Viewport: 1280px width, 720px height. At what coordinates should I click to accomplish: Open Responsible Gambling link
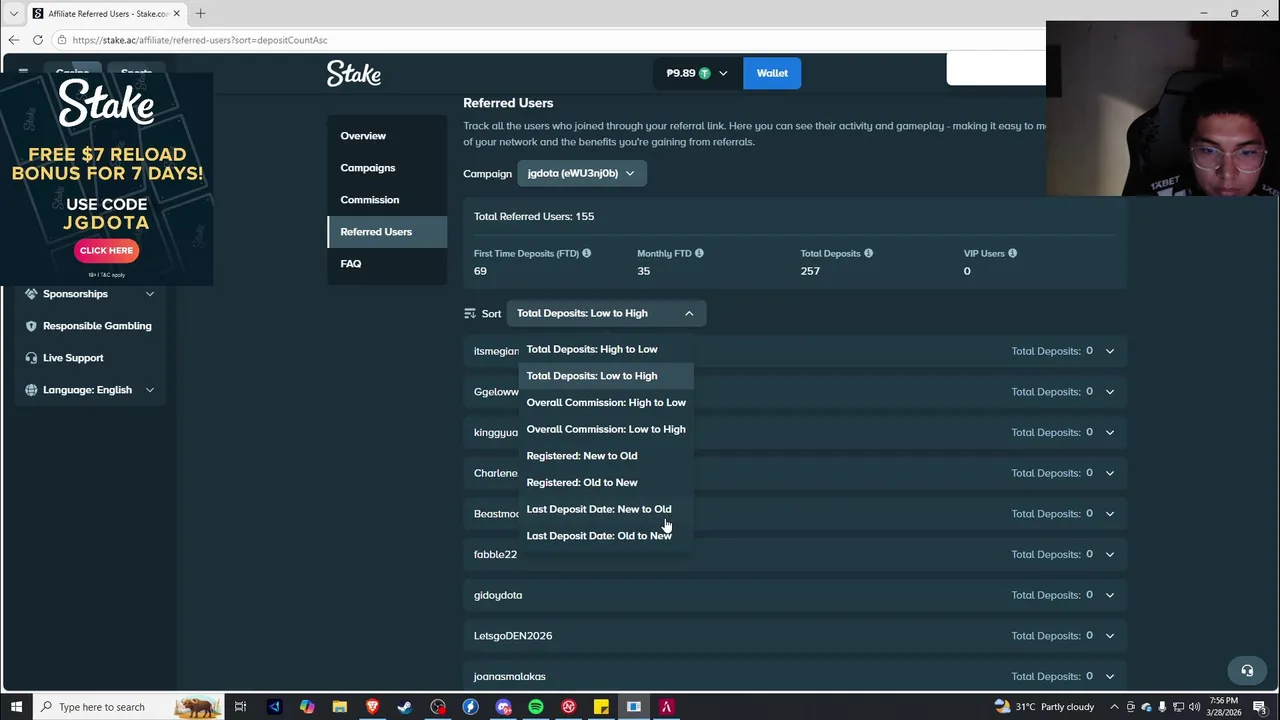tap(97, 326)
